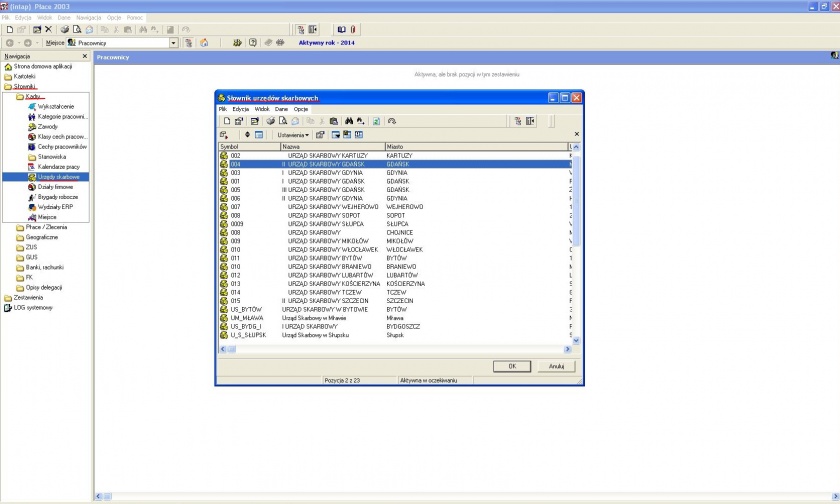Click the binoculars find icon in dictionary dialog
This screenshot has height=504, width=840.
349,121
